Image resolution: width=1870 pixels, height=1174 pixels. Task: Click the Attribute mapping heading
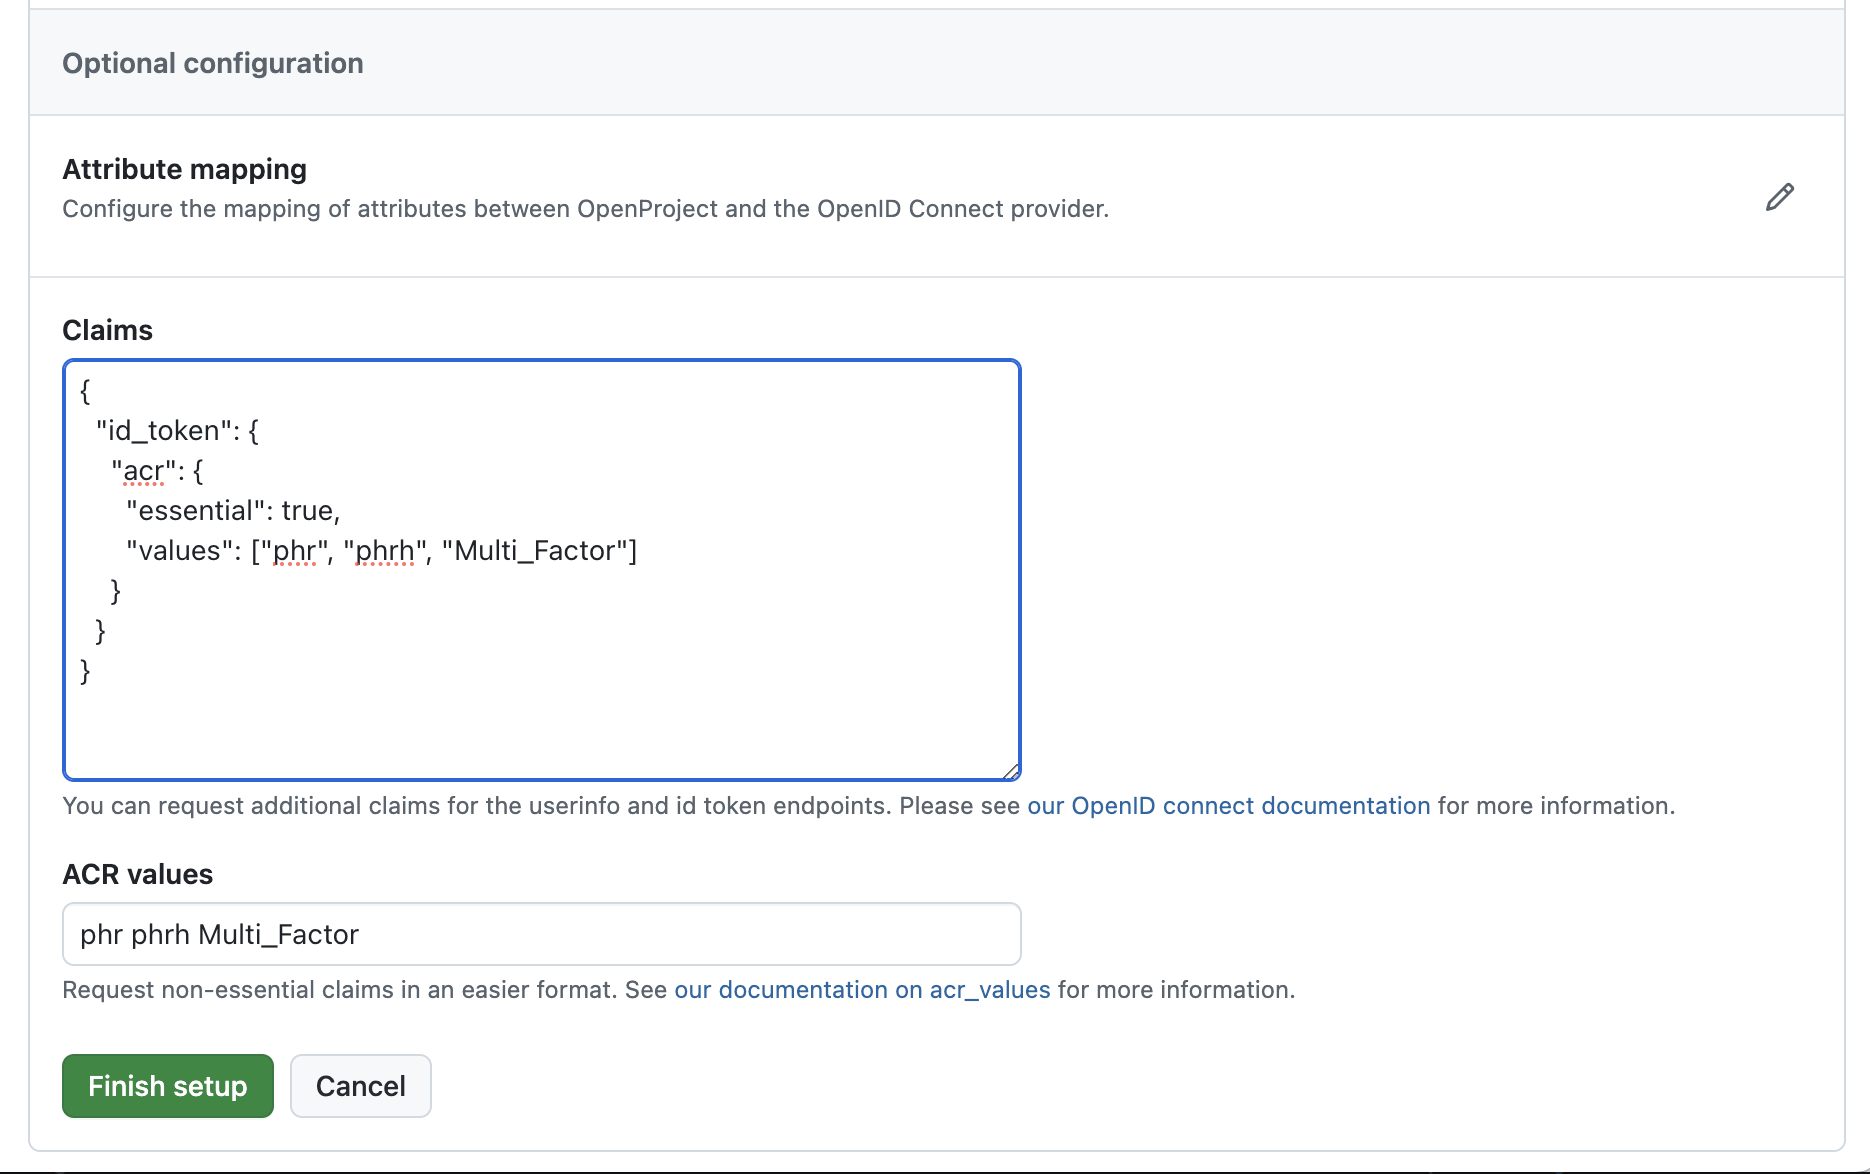coord(184,169)
